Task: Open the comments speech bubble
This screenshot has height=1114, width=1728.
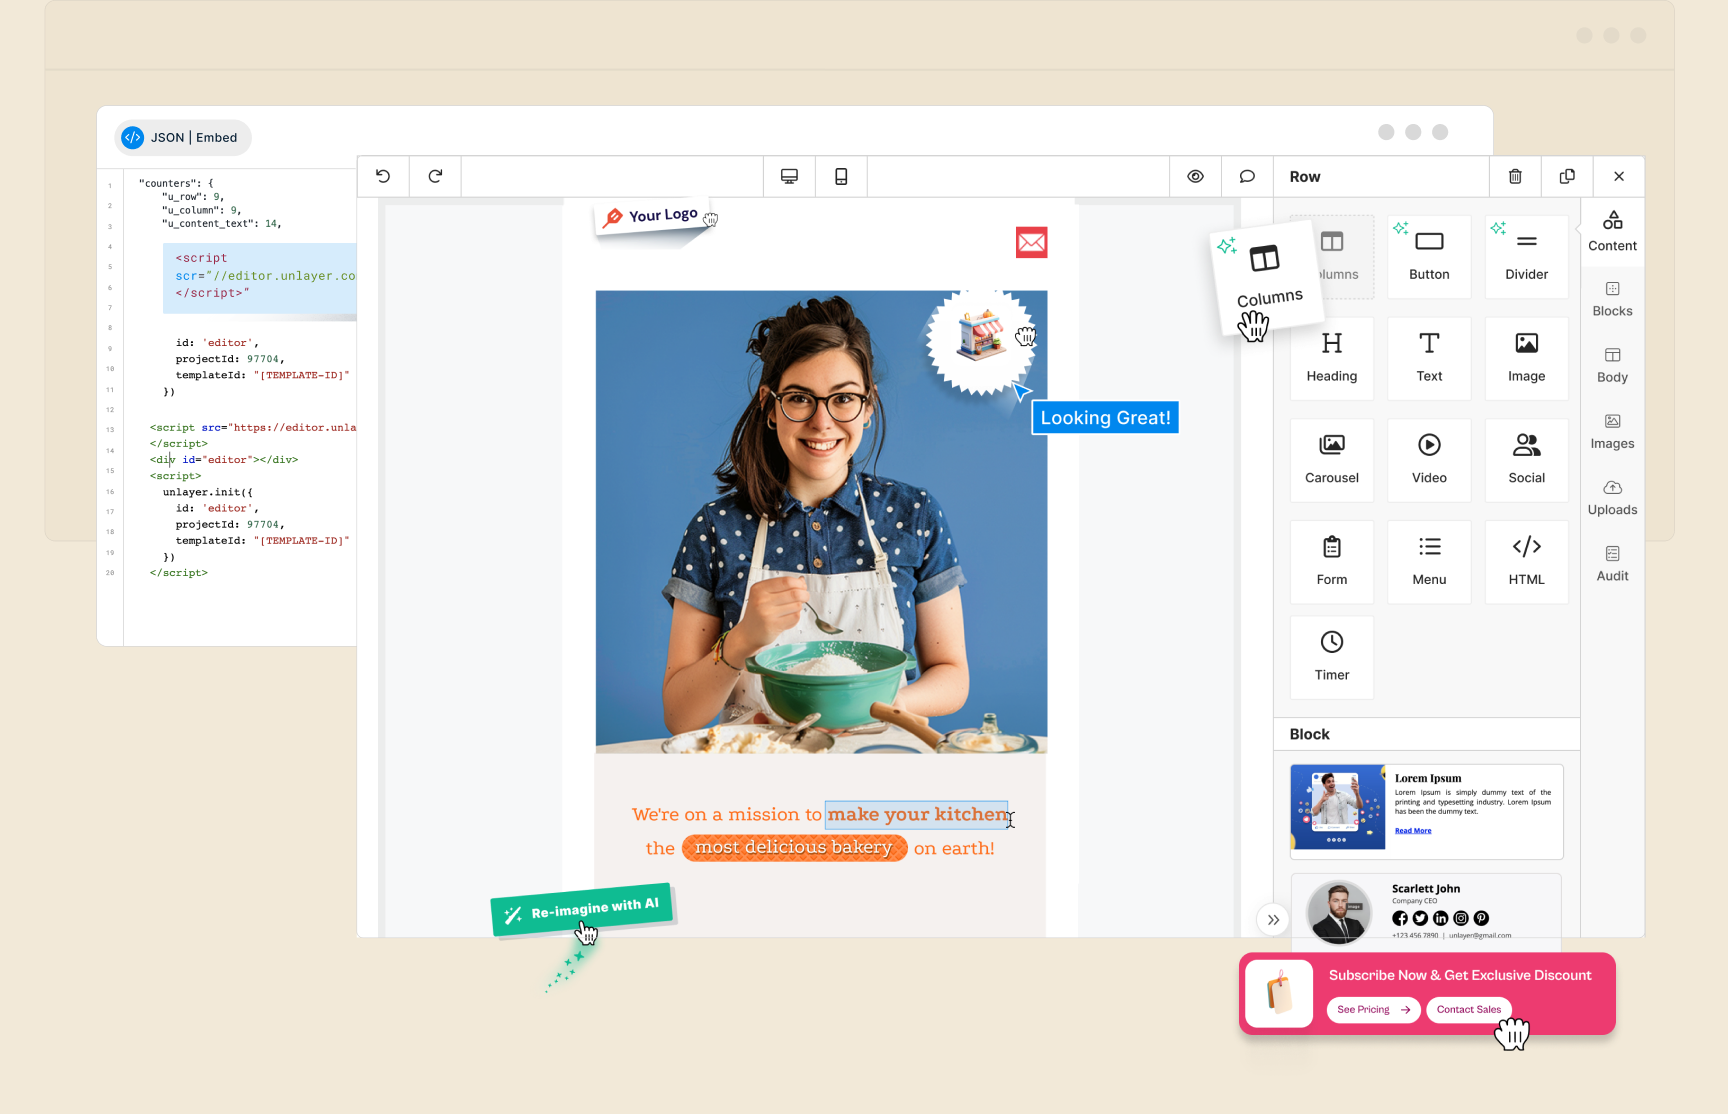Action: (1247, 176)
